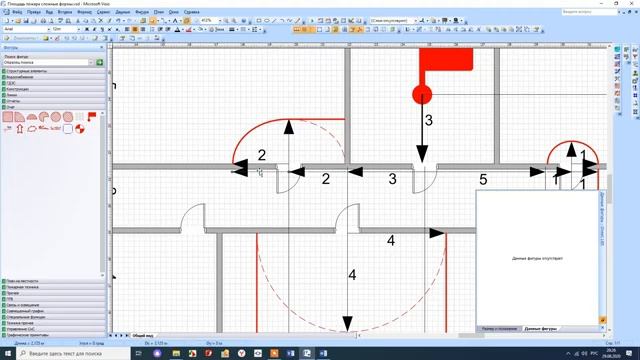Select the Line drawing tool
Image resolution: width=640 pixels, height=360 pixels.
274,20
